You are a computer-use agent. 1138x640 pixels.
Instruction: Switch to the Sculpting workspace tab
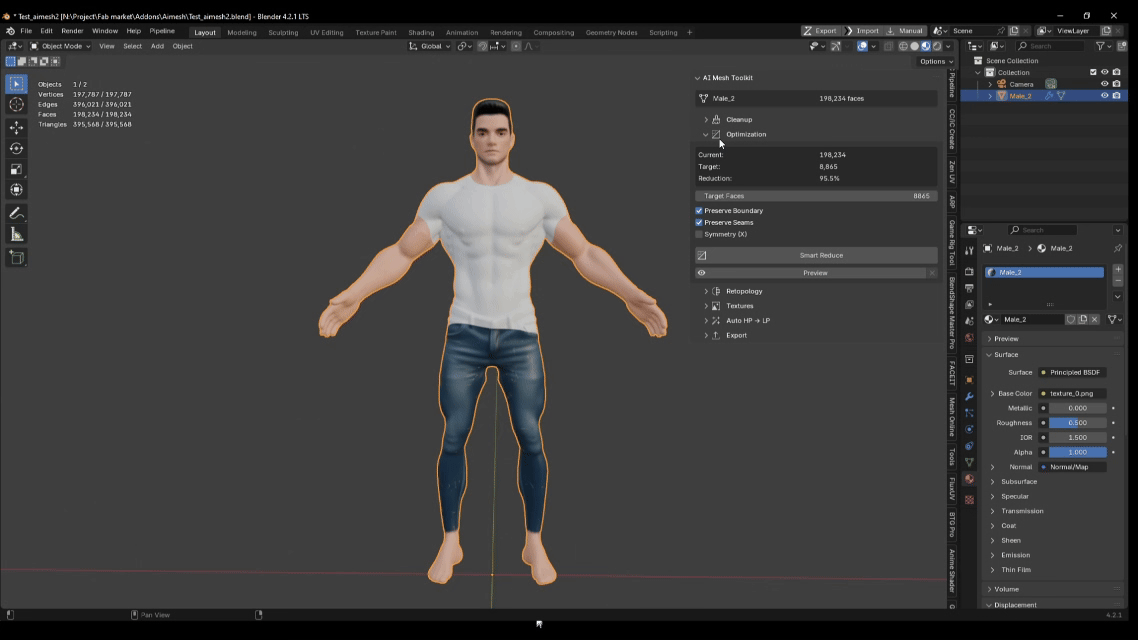[283, 32]
